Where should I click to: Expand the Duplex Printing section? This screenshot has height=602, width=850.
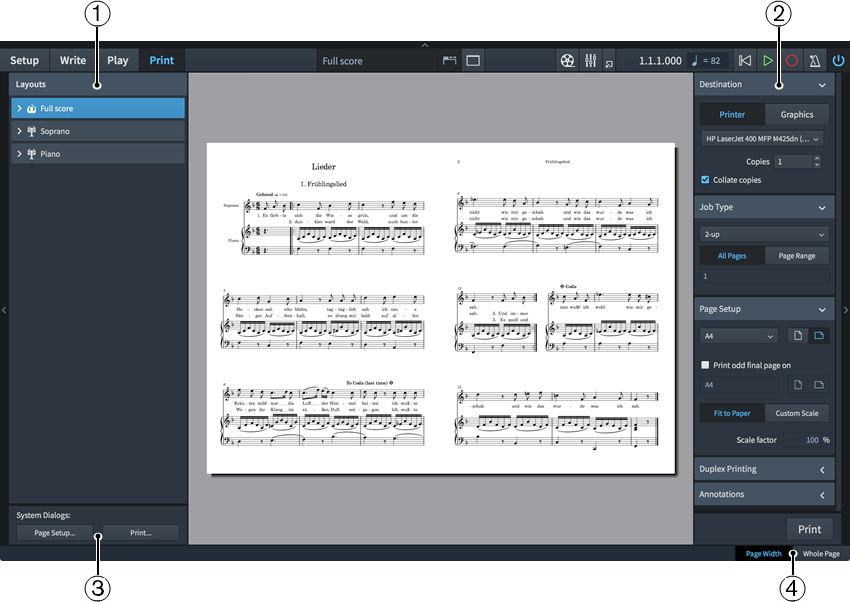[763, 469]
